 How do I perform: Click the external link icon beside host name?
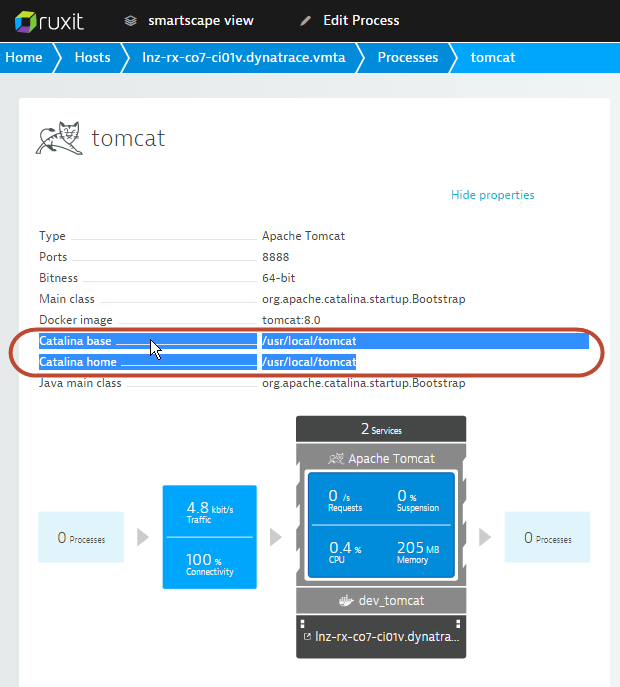[x=307, y=636]
